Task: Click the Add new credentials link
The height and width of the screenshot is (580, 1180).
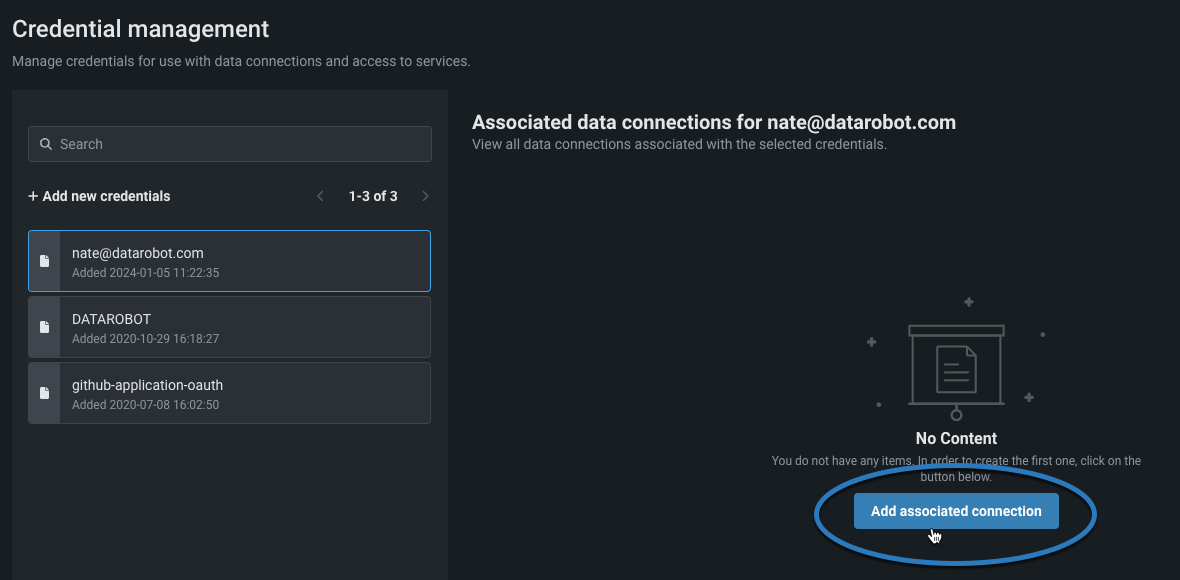Action: 106,196
